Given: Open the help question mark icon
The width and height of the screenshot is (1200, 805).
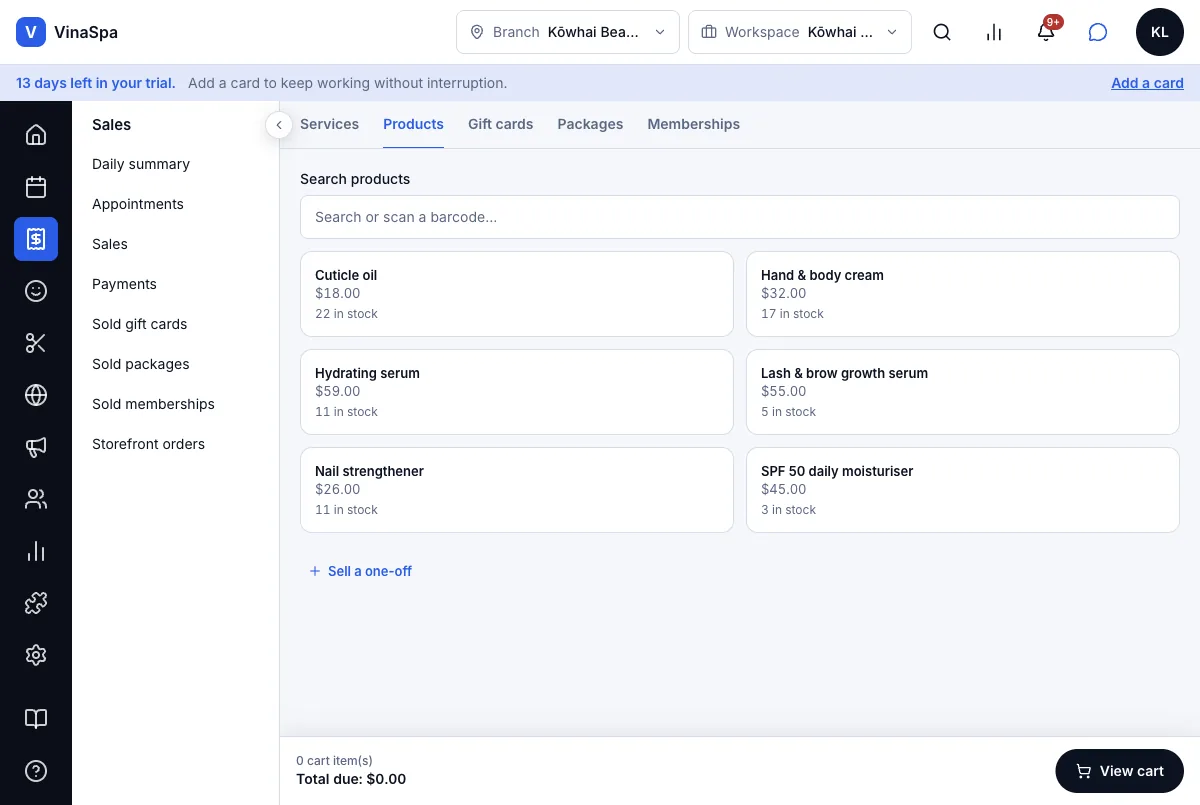Looking at the screenshot, I should click(x=36, y=771).
